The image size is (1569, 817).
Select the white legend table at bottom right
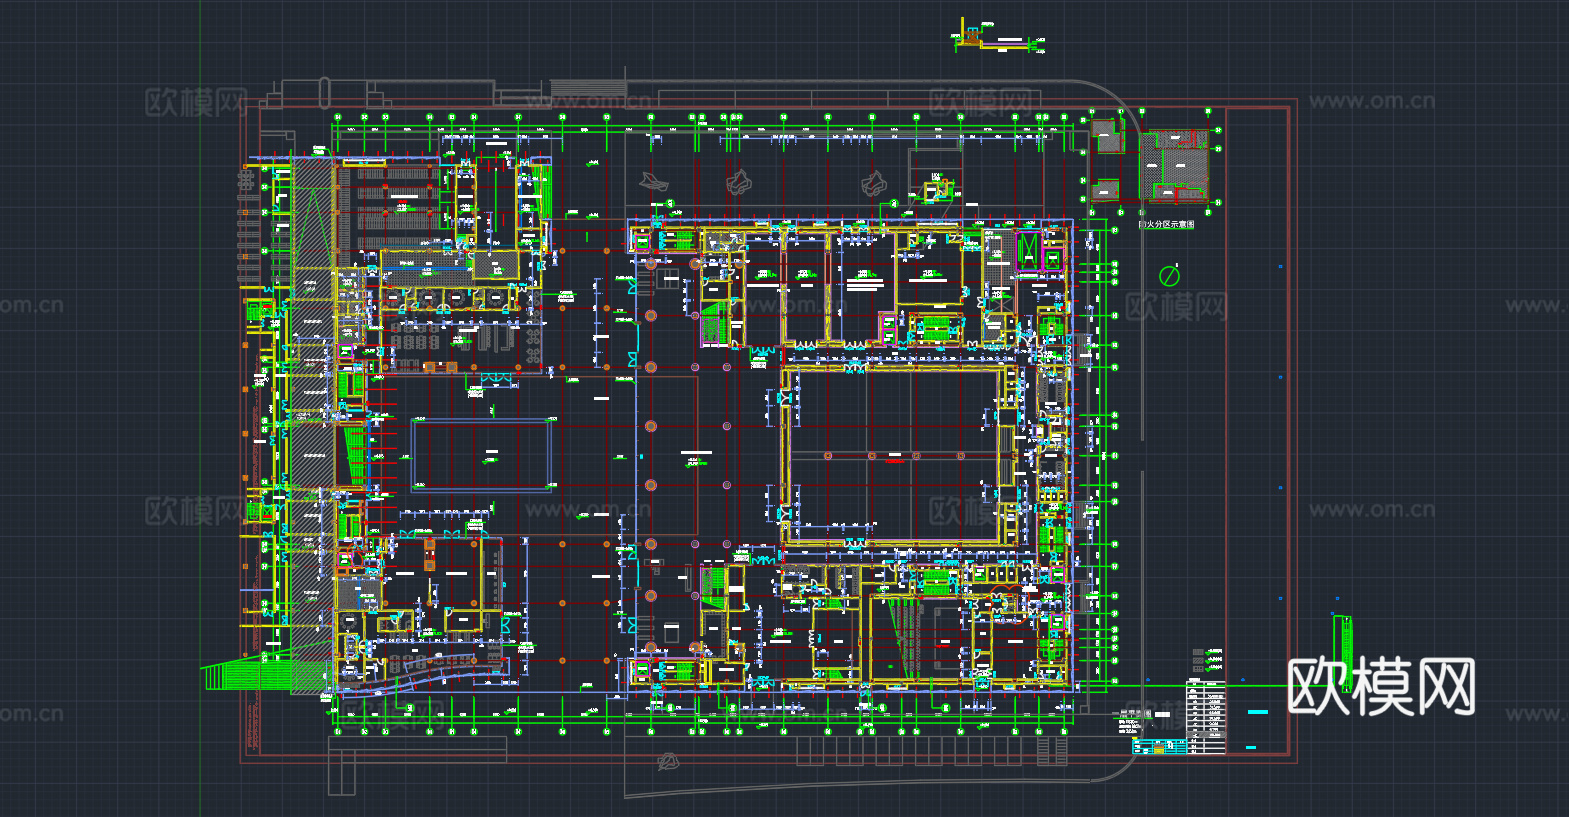click(1206, 717)
